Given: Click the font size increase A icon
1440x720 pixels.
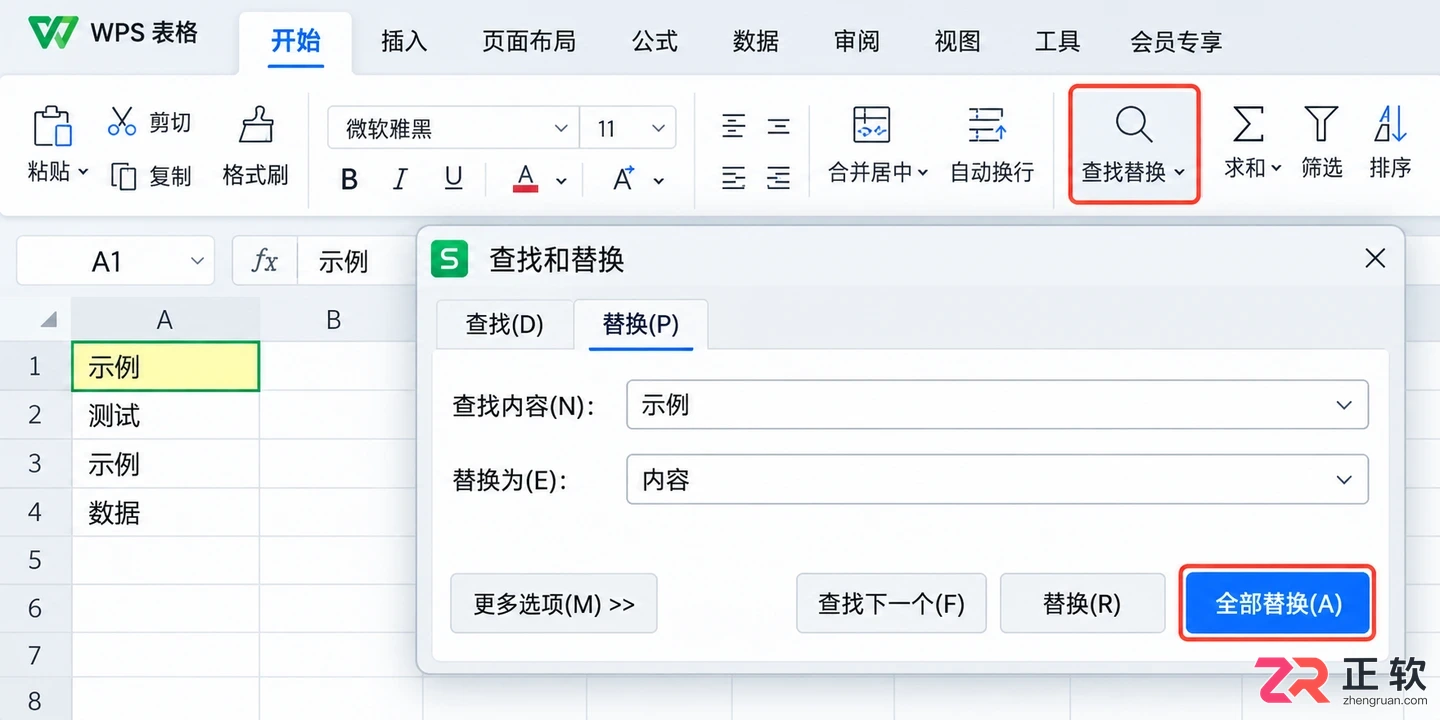Looking at the screenshot, I should point(624,179).
